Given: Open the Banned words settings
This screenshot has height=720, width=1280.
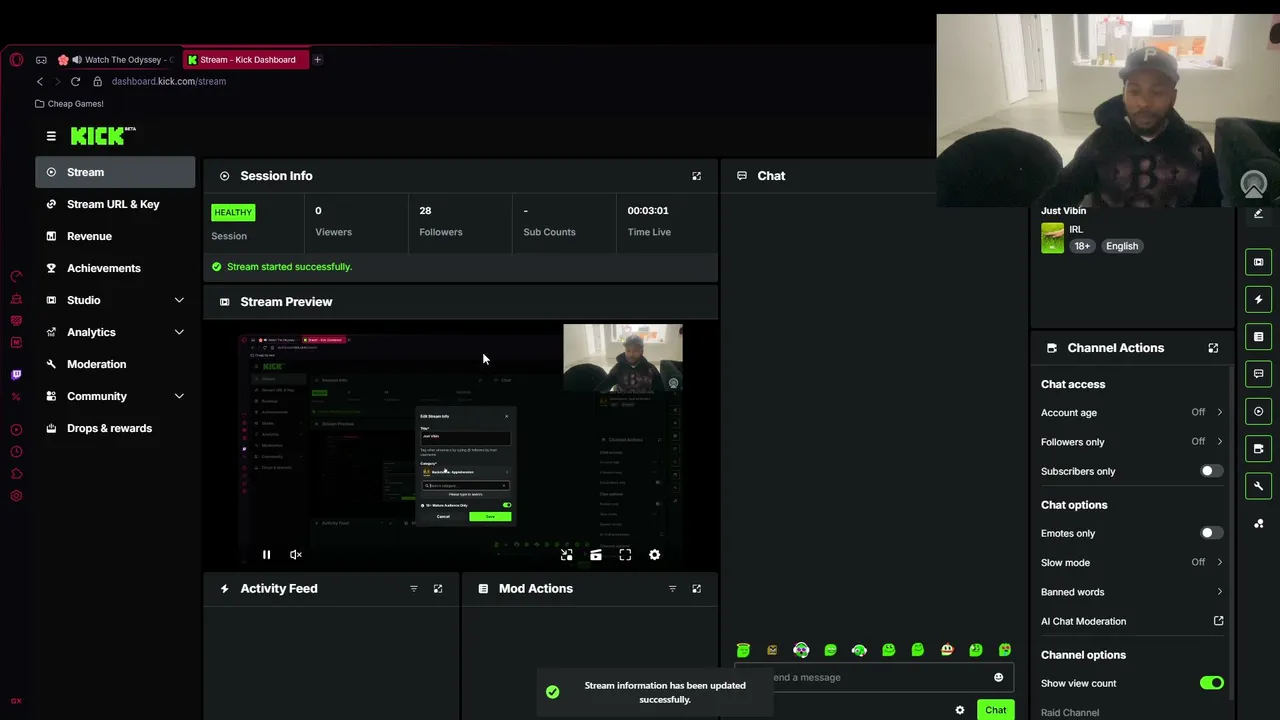Looking at the screenshot, I should (1132, 592).
